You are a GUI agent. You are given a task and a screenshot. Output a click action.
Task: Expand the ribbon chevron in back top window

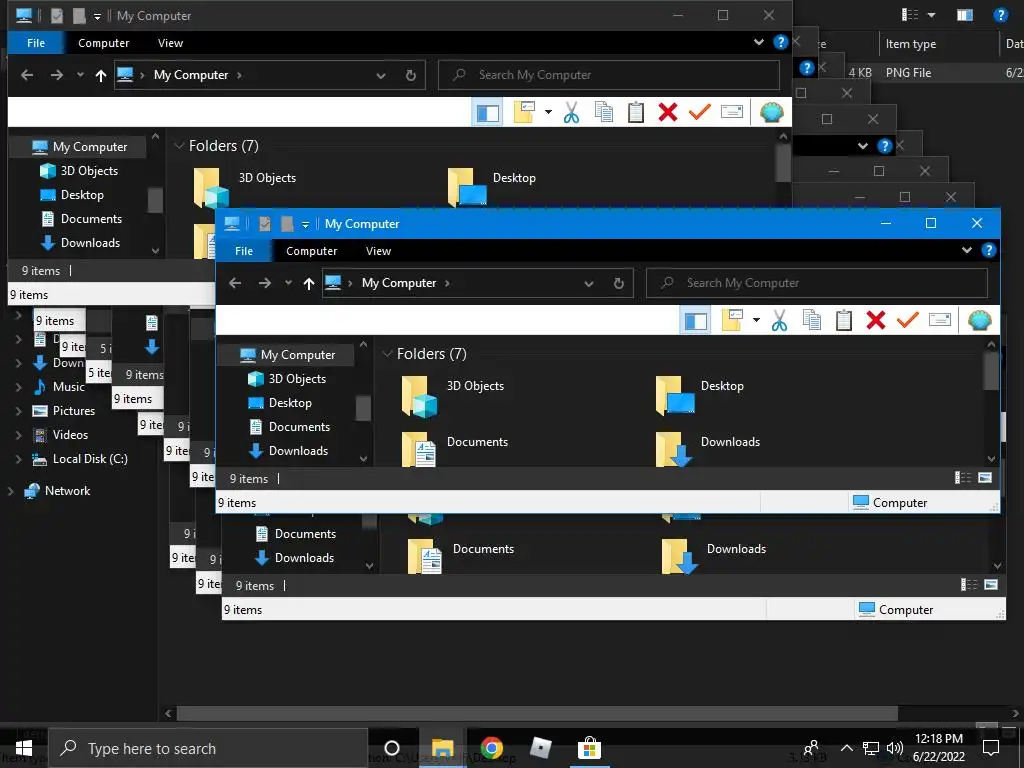(759, 42)
